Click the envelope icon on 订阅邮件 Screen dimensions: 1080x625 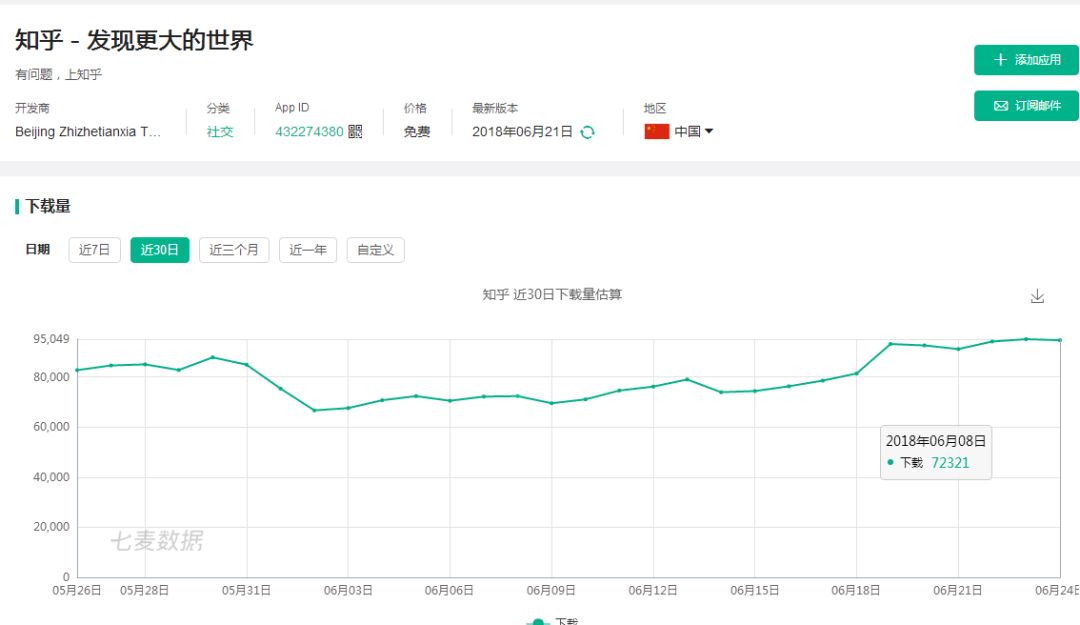coord(1001,105)
